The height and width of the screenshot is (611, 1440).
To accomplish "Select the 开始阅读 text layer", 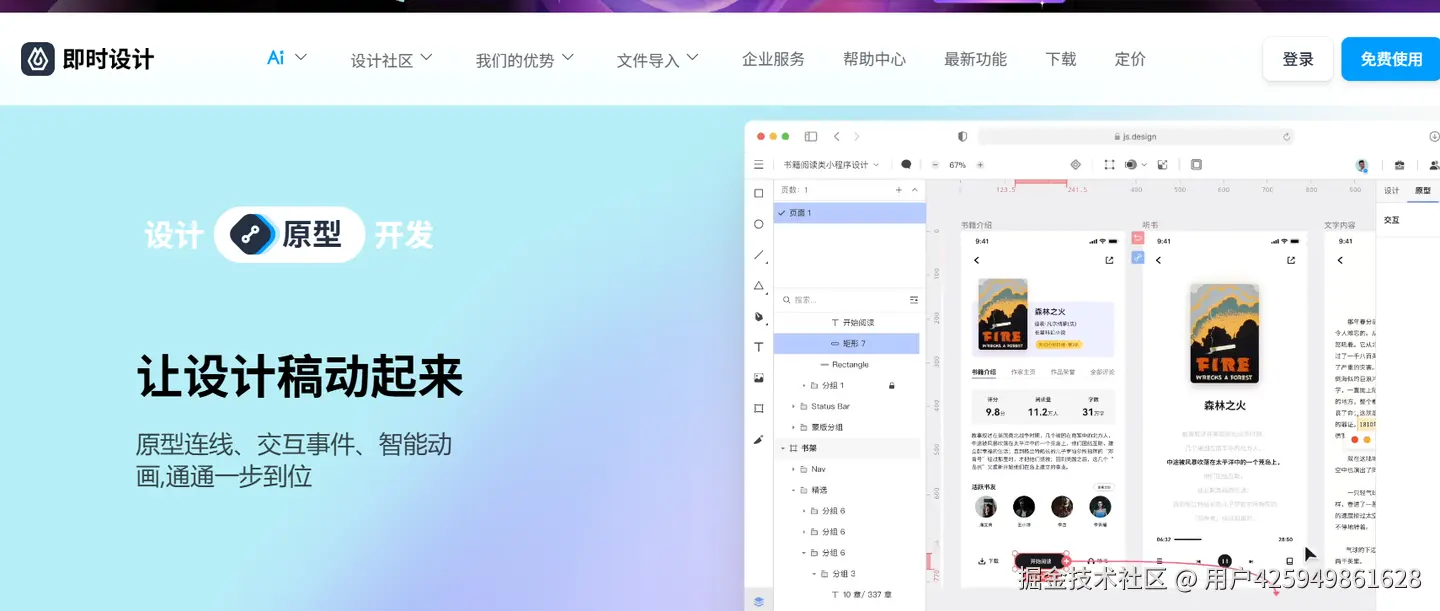I will 847,322.
